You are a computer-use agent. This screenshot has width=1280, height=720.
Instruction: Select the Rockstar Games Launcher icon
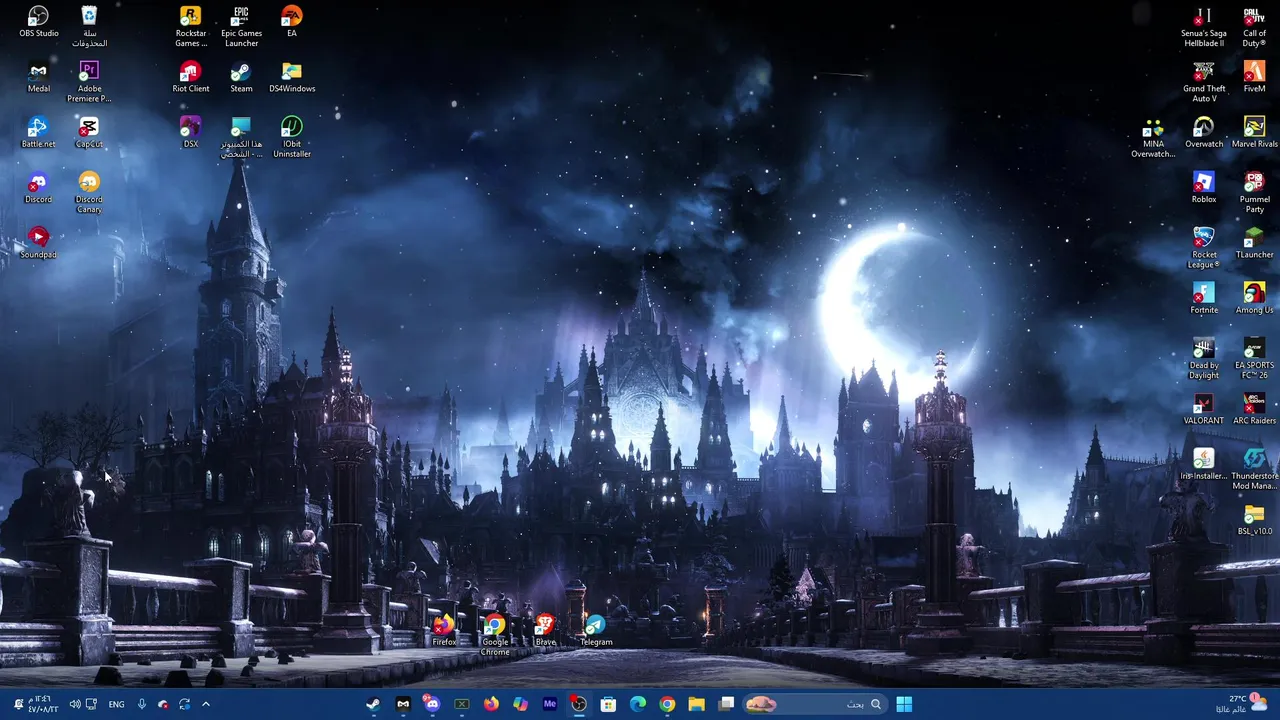190,26
